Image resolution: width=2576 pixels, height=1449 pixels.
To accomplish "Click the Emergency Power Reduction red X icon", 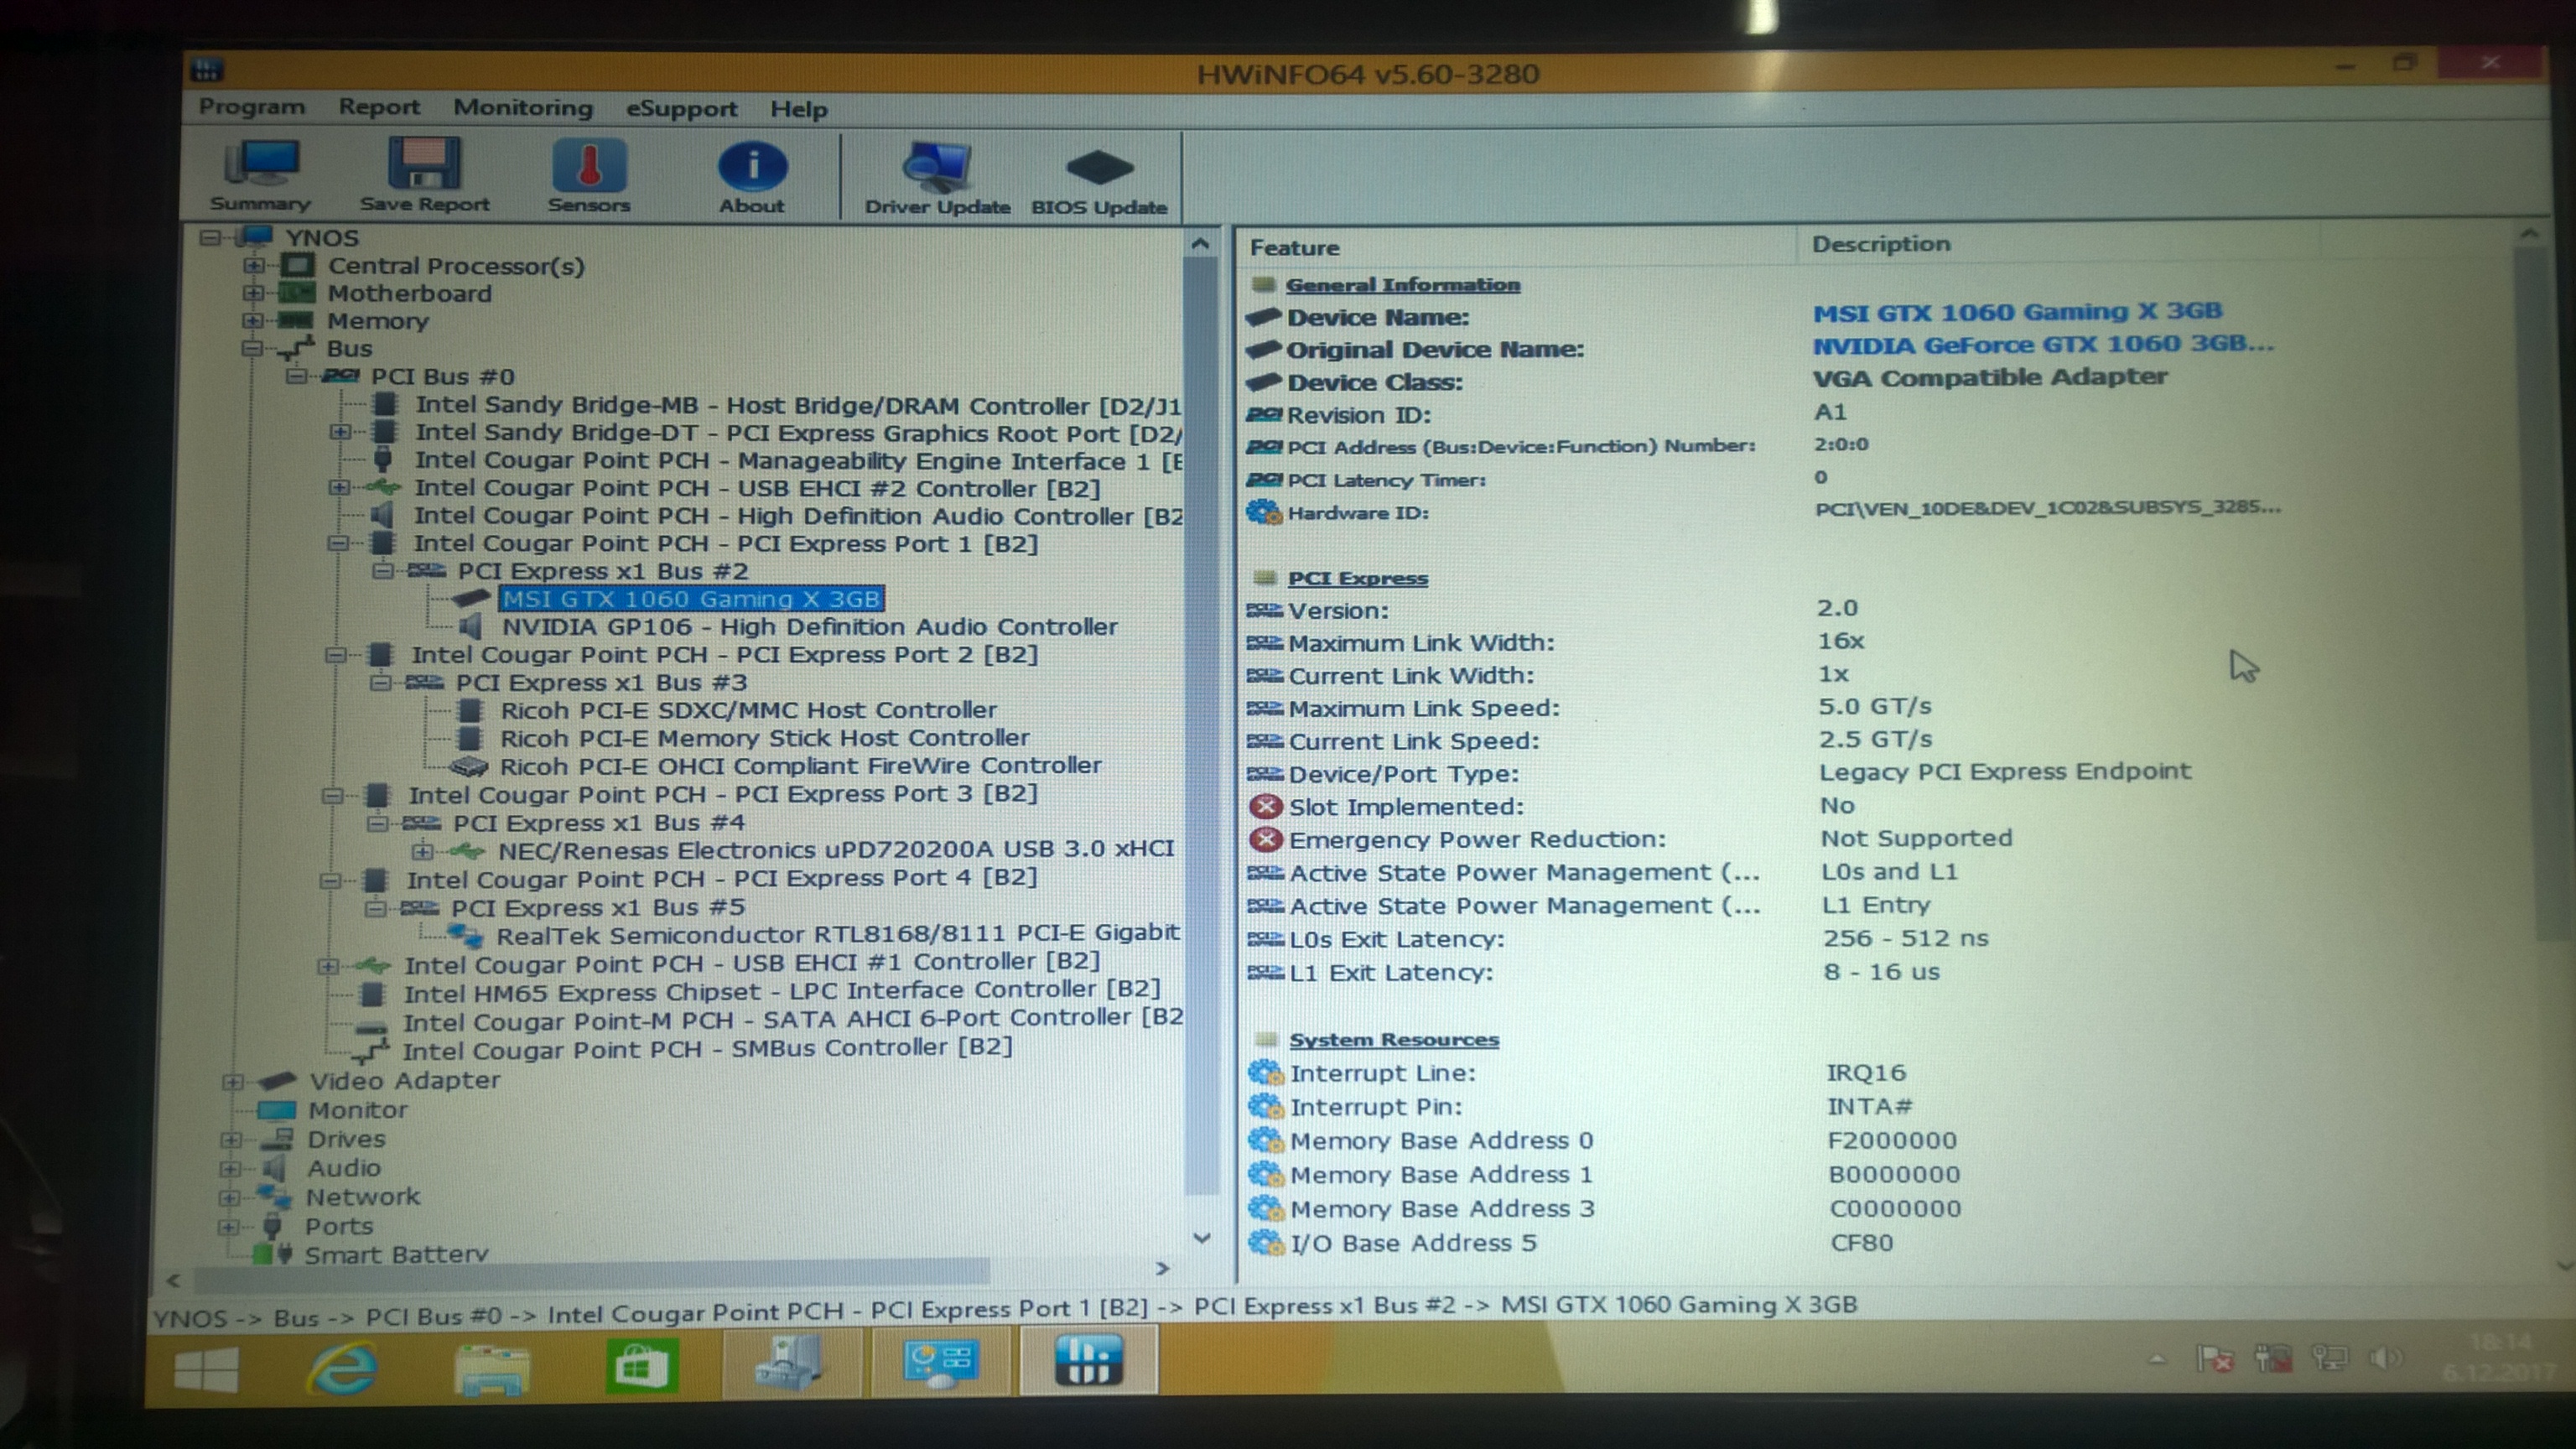I will pyautogui.click(x=1265, y=839).
